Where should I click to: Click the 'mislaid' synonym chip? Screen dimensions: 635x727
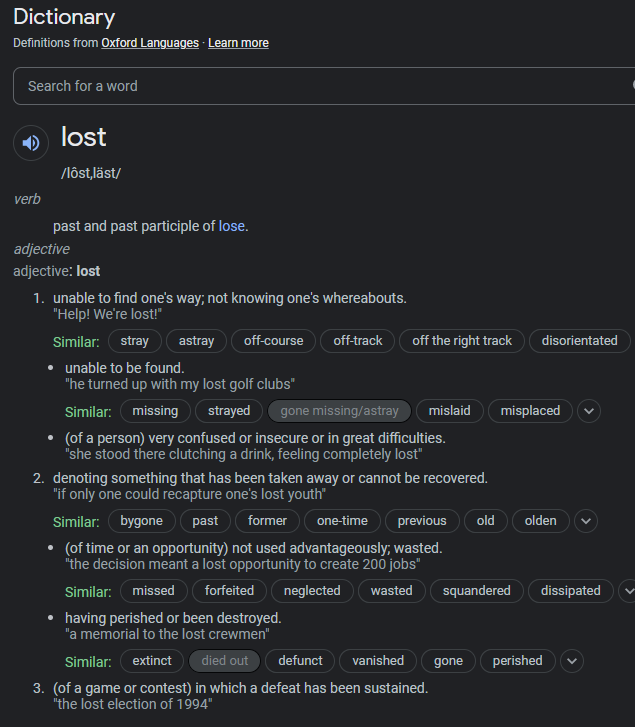(x=450, y=411)
